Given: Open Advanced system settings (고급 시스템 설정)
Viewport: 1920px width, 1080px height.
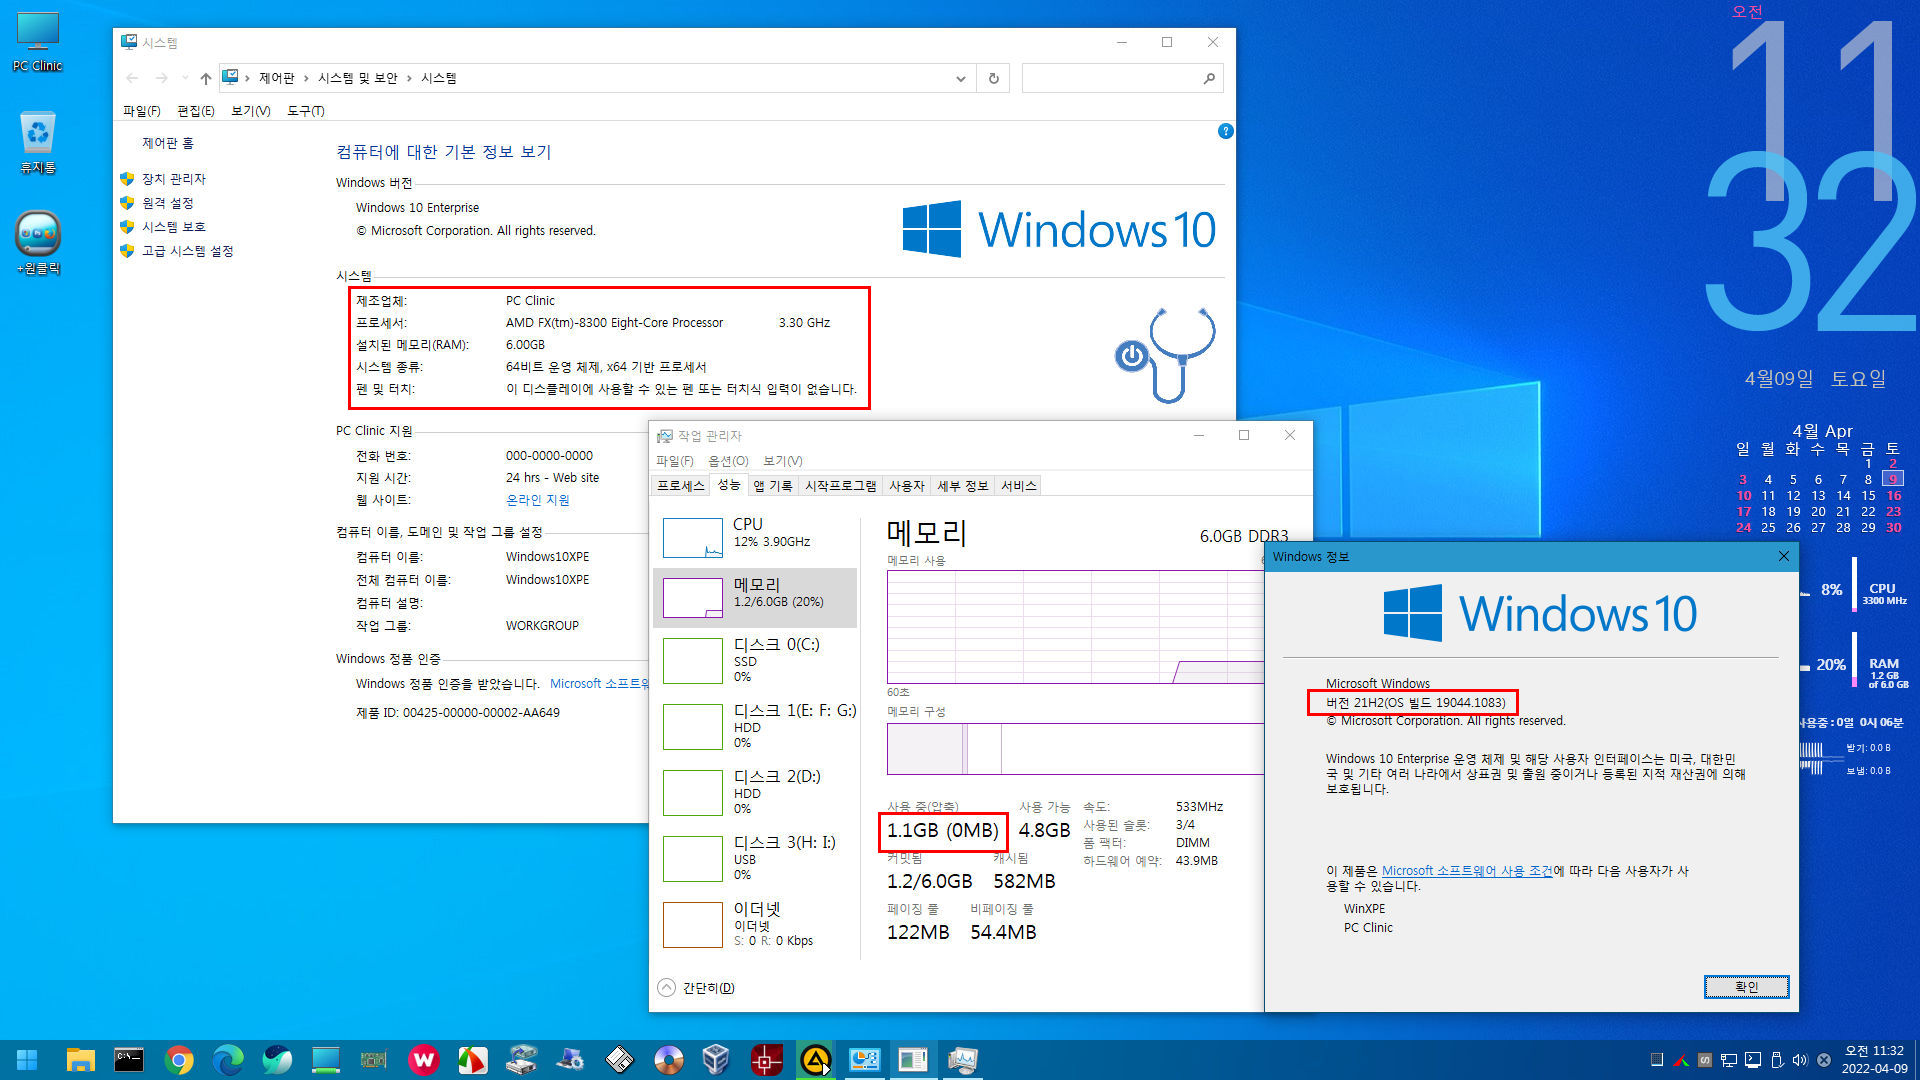Looking at the screenshot, I should coord(187,251).
